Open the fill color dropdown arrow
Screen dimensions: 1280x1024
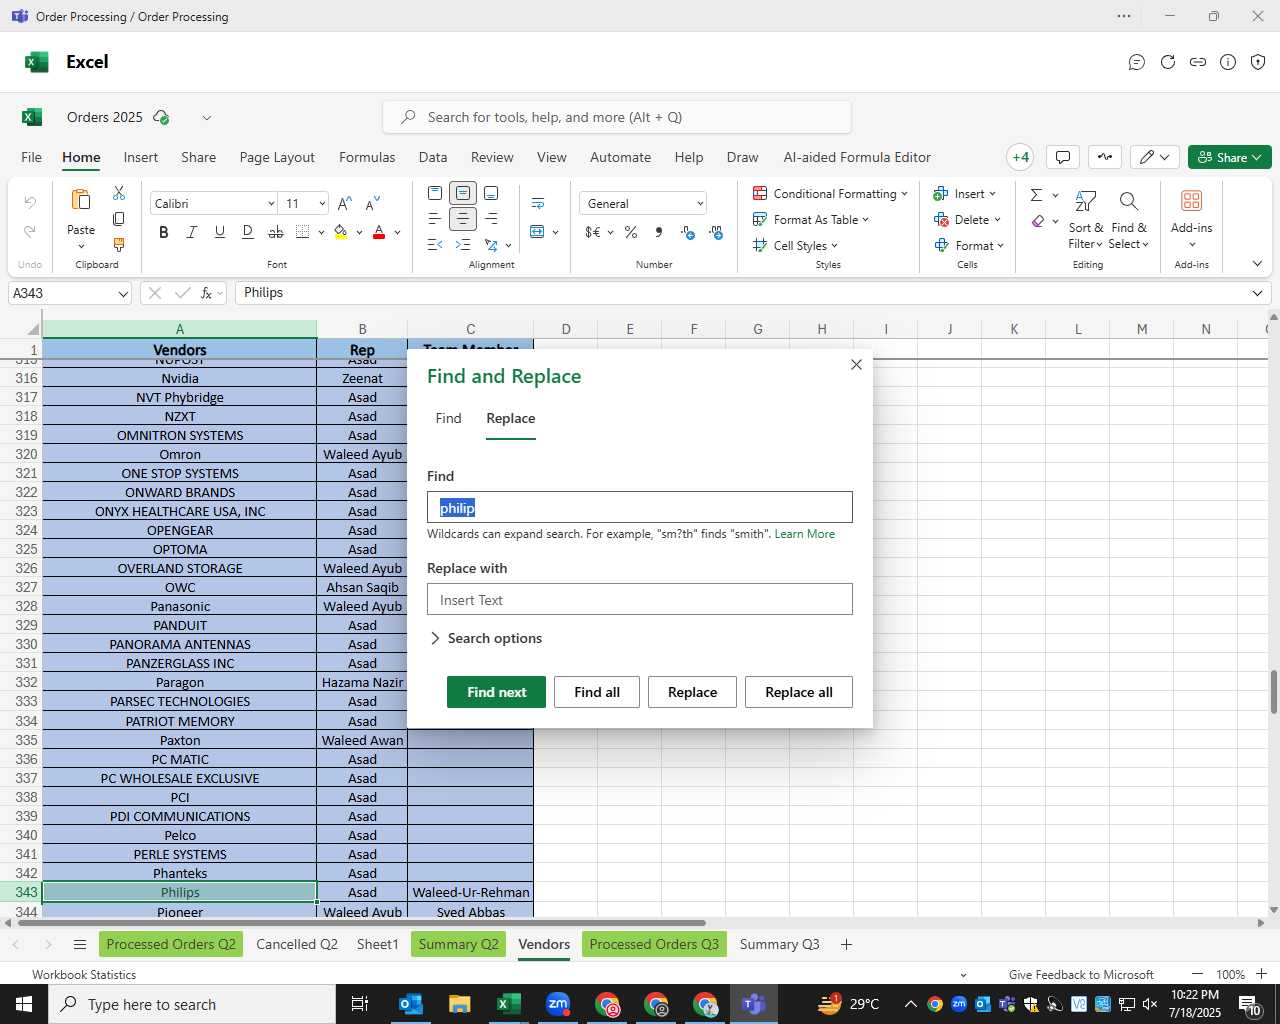click(358, 232)
